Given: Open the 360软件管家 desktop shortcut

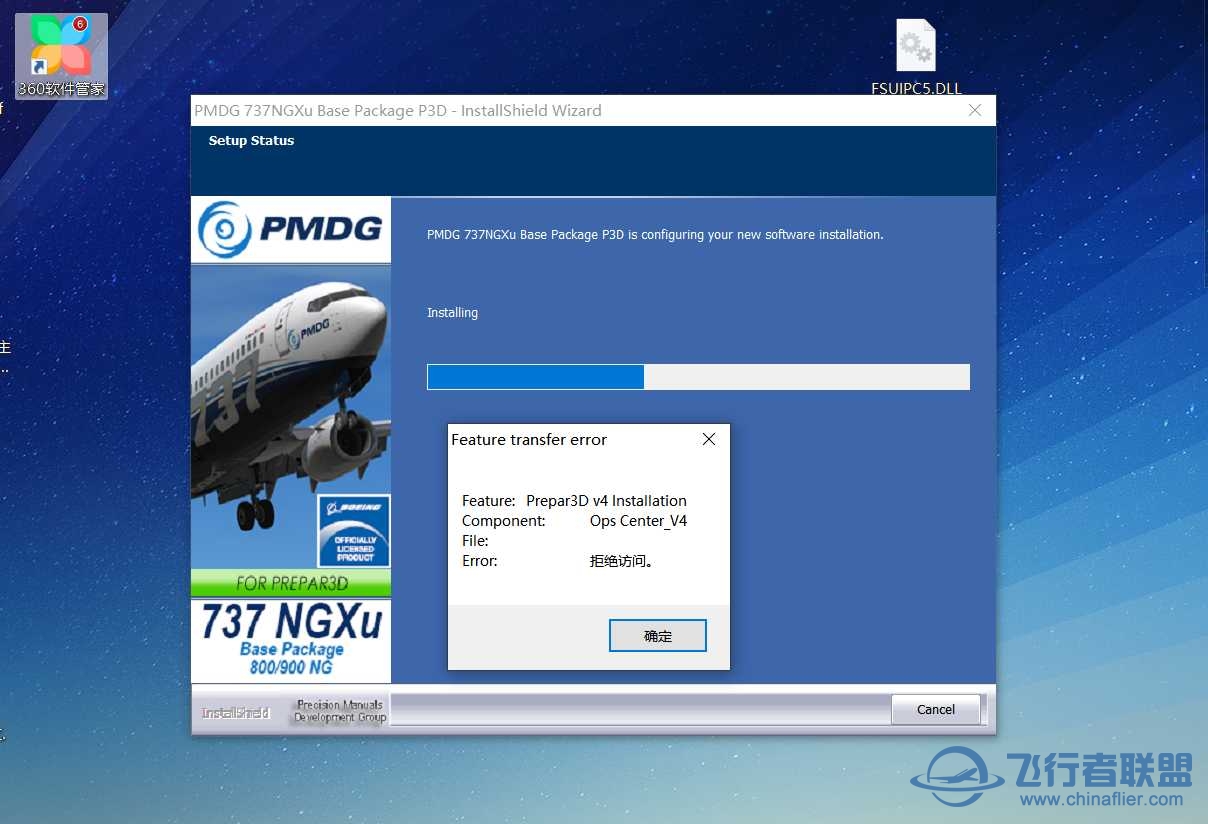Looking at the screenshot, I should click(x=61, y=56).
